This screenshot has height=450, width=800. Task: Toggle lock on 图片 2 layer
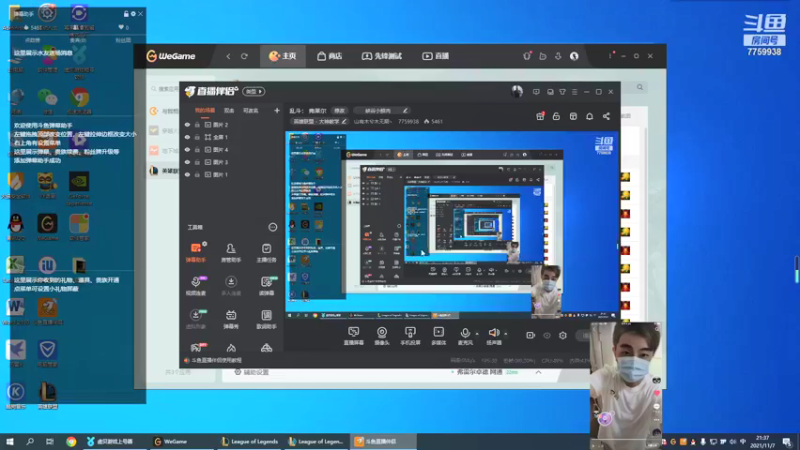click(x=197, y=124)
